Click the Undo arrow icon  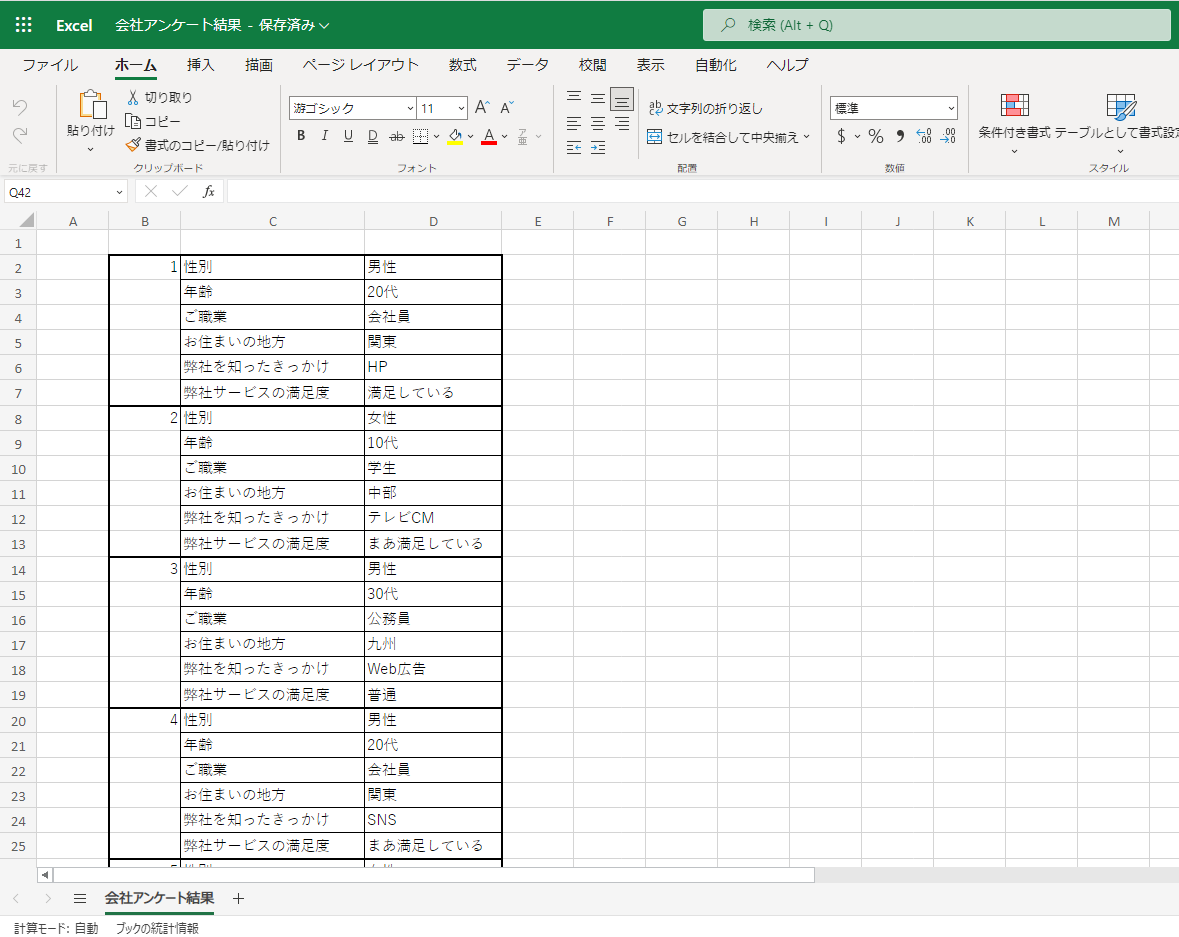click(x=20, y=108)
